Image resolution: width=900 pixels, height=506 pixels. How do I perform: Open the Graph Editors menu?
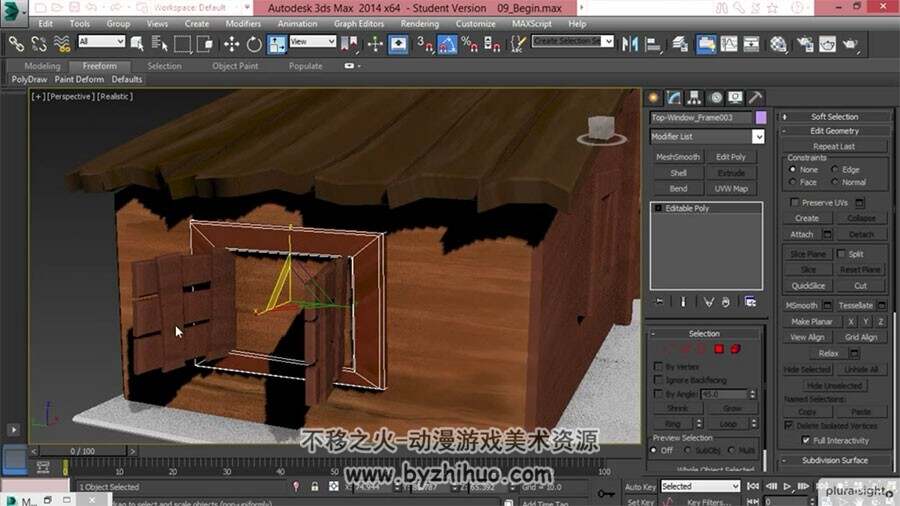359,24
